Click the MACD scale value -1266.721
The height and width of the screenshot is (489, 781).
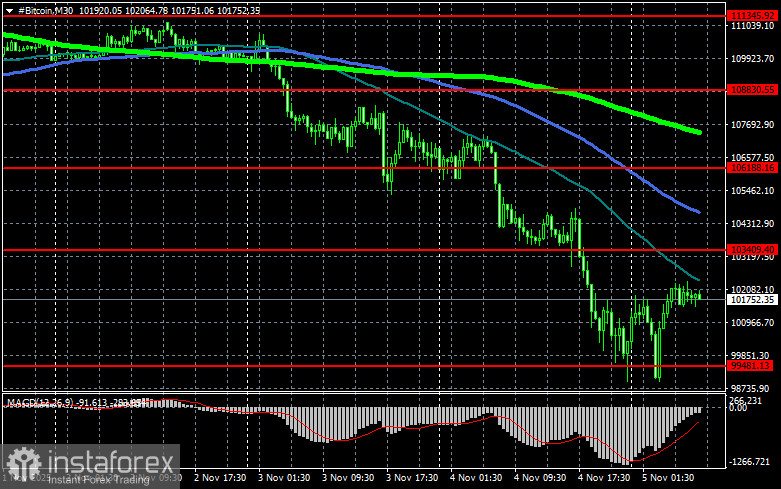[x=750, y=462]
